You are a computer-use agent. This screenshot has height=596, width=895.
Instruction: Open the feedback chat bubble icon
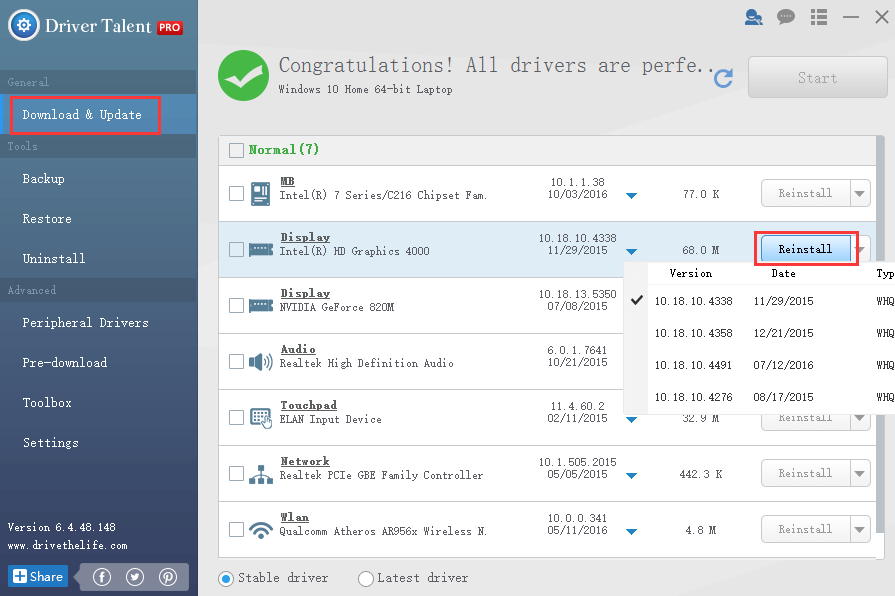click(786, 17)
